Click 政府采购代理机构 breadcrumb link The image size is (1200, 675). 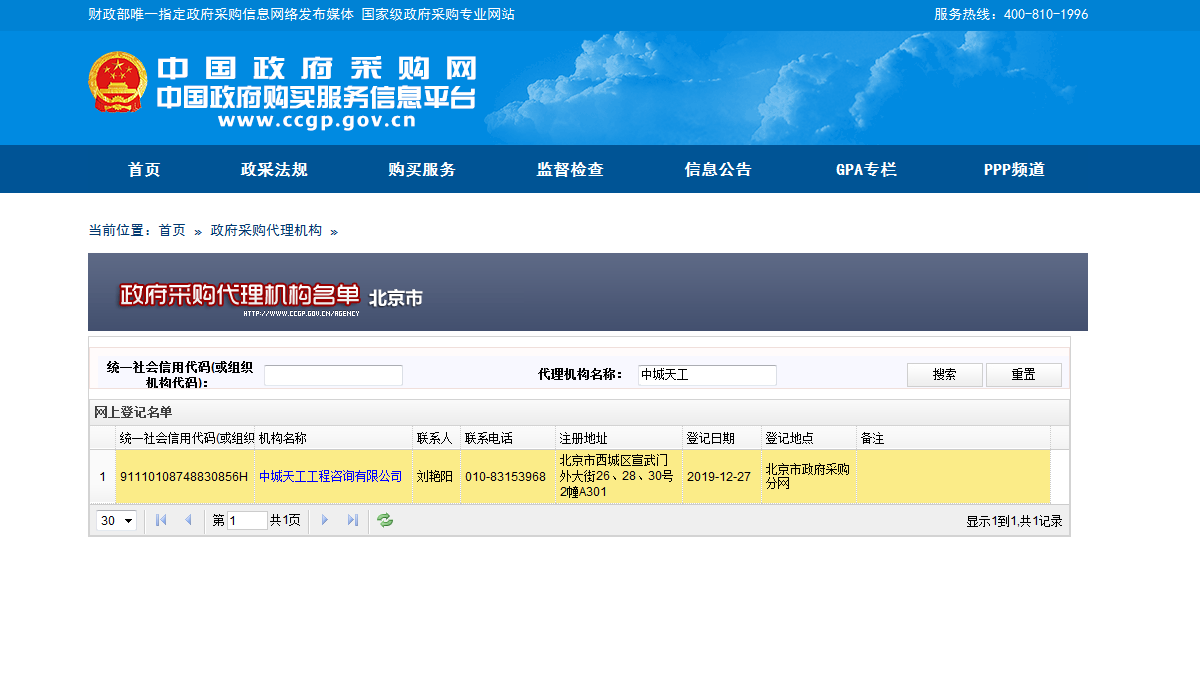click(x=266, y=231)
